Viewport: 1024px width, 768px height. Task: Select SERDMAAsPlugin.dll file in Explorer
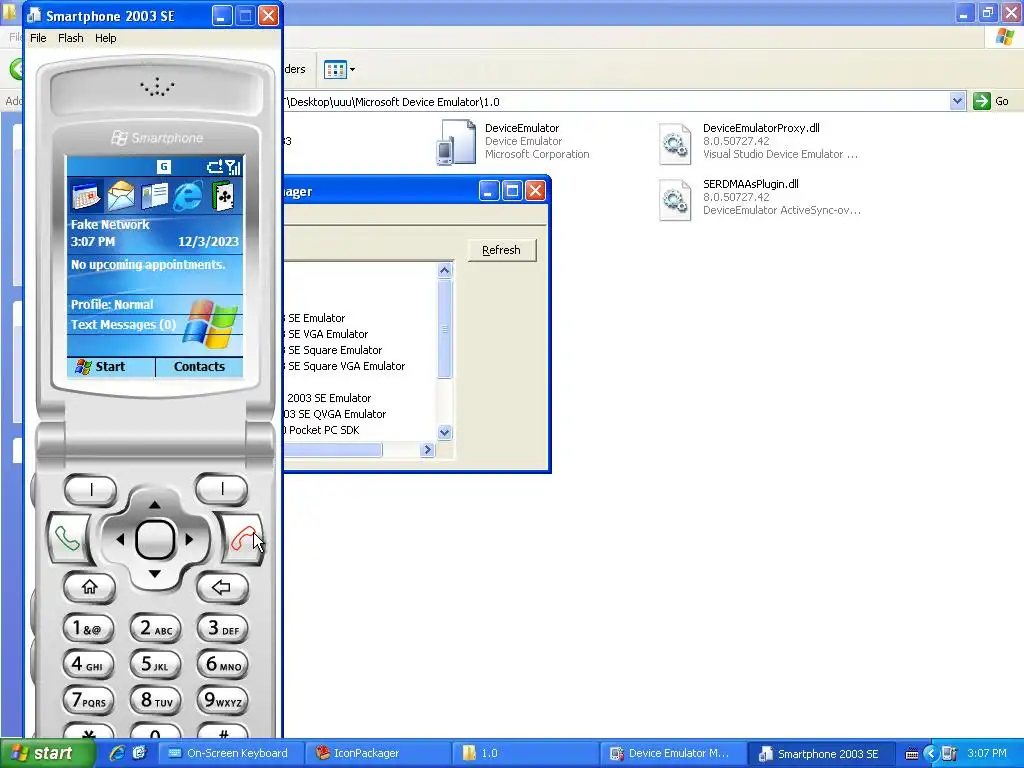point(760,197)
